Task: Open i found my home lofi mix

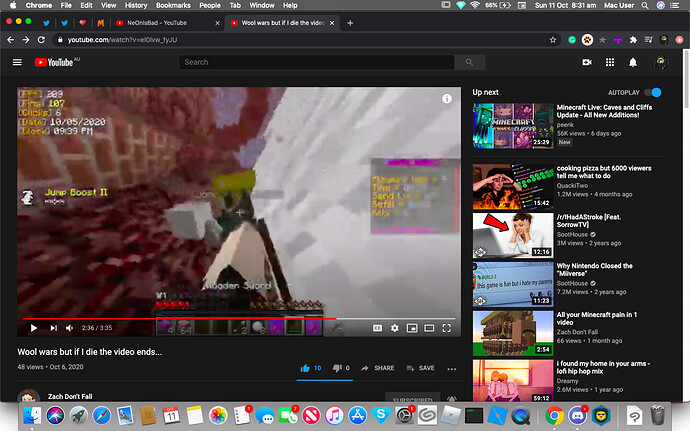Action: coord(513,381)
